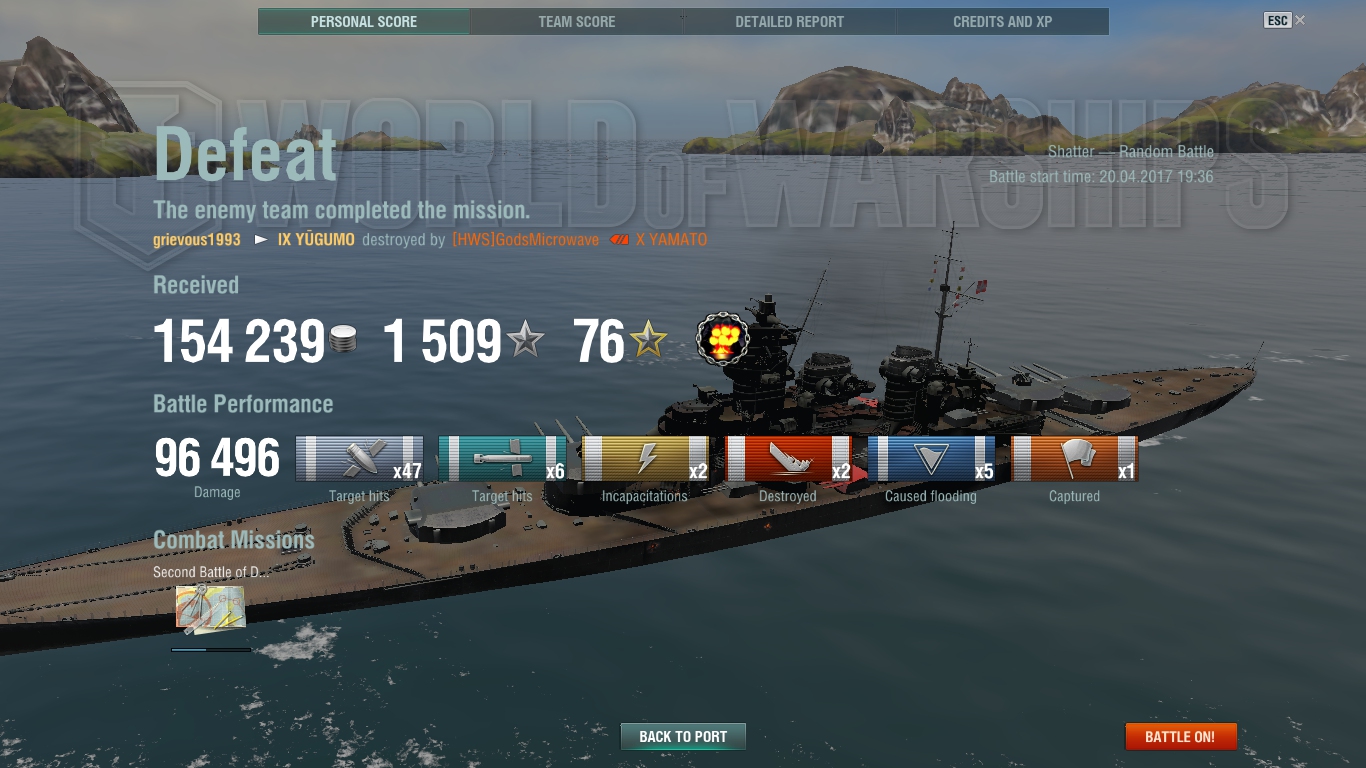Click the red Destroyed ship ribbon
Image resolution: width=1366 pixels, height=768 pixels.
click(788, 459)
